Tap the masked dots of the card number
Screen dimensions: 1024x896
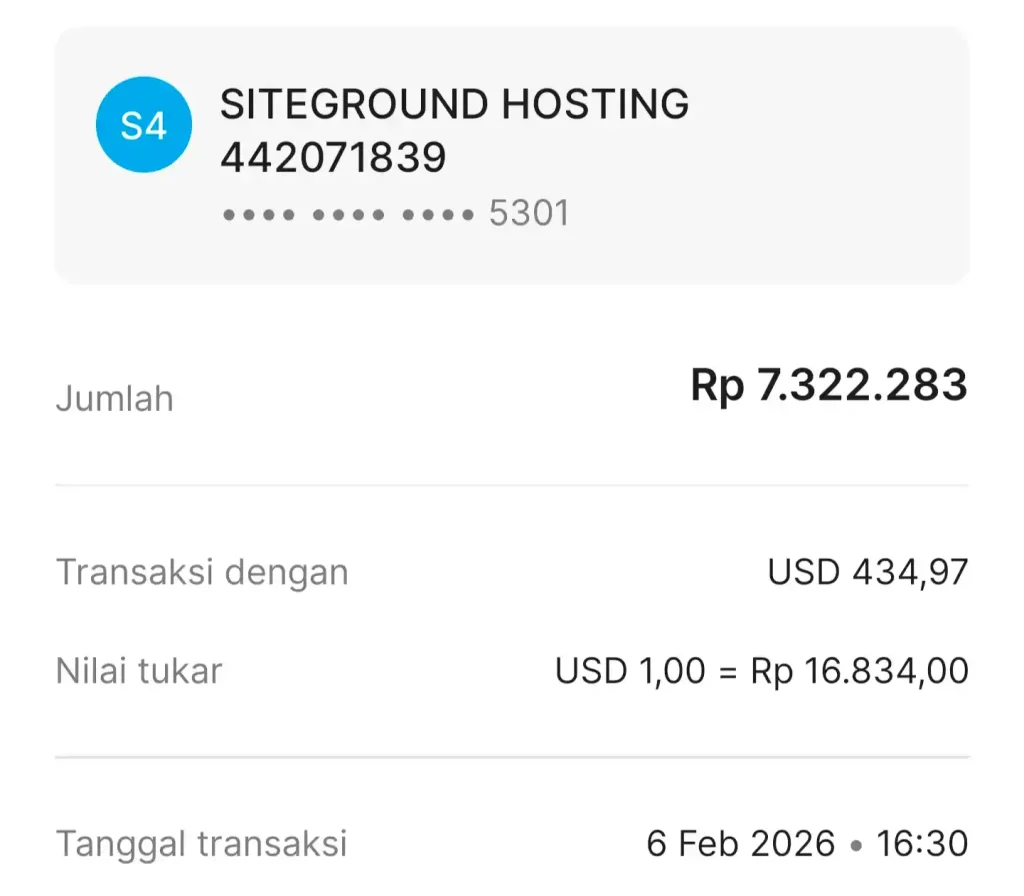pos(347,214)
